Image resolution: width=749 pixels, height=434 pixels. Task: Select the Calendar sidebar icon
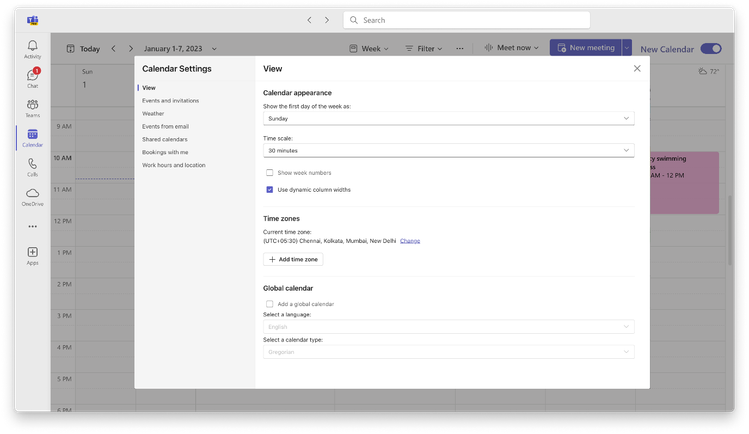coord(32,138)
